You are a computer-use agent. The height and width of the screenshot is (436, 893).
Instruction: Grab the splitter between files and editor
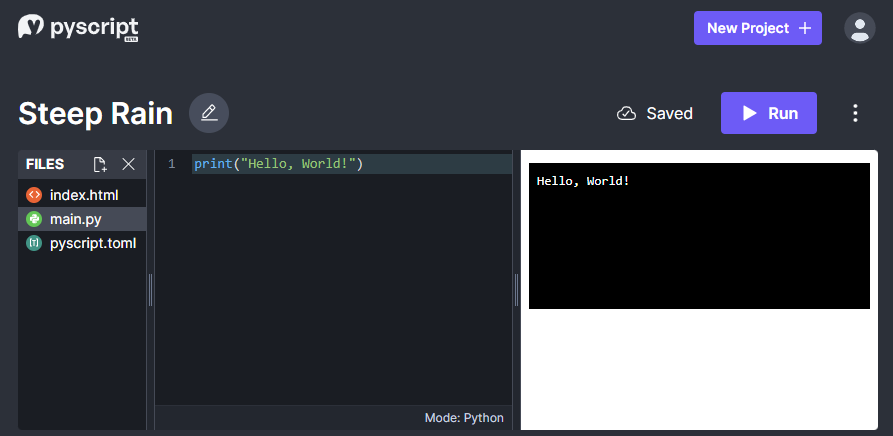pos(150,290)
